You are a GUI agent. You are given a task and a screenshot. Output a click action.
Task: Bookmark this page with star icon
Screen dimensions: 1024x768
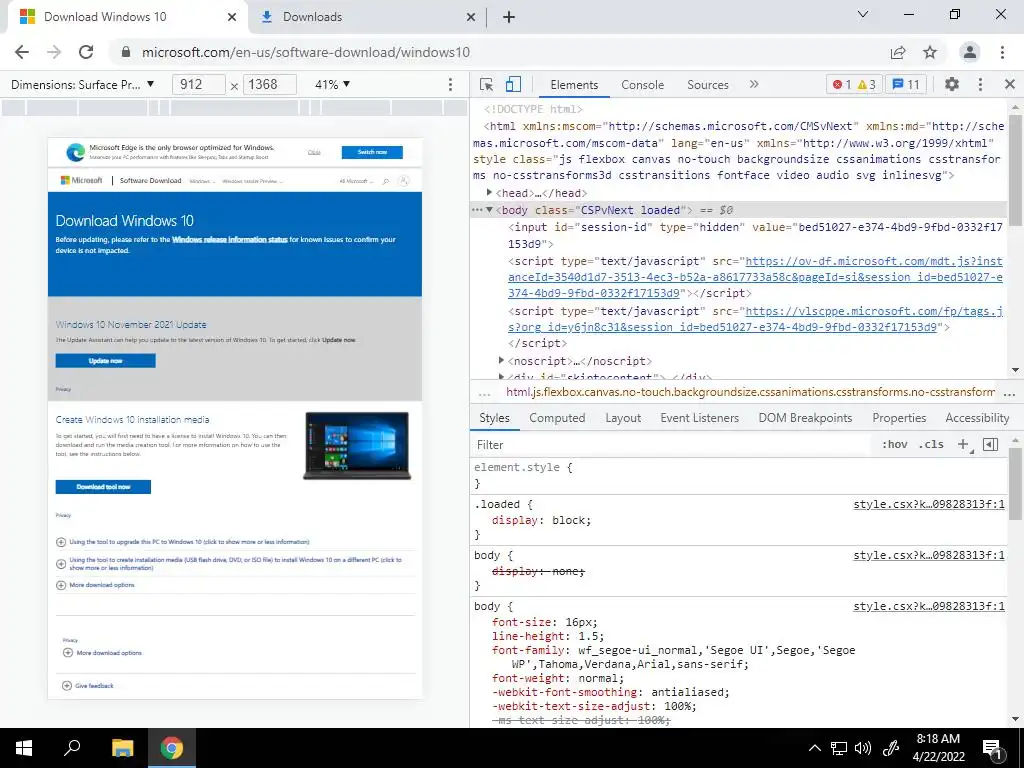930,52
